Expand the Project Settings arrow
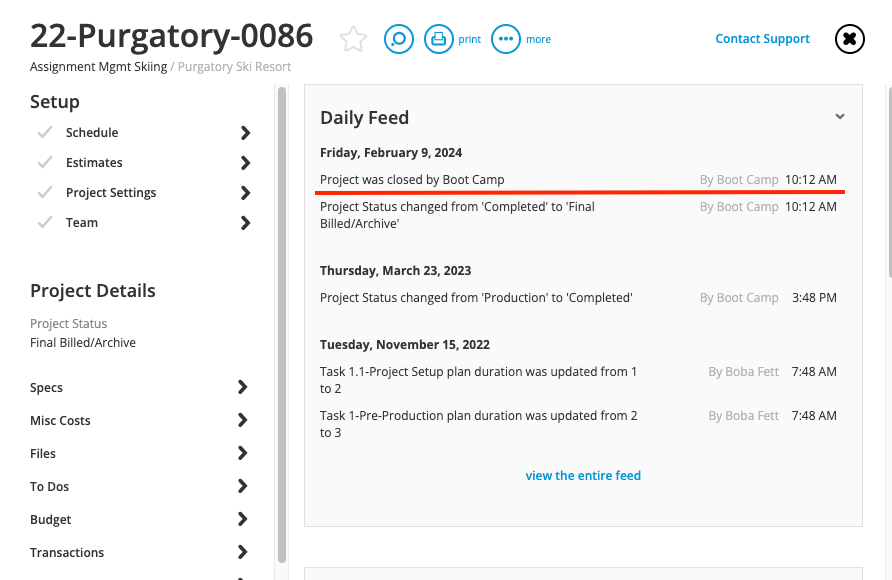This screenshot has height=580, width=892. pos(245,193)
